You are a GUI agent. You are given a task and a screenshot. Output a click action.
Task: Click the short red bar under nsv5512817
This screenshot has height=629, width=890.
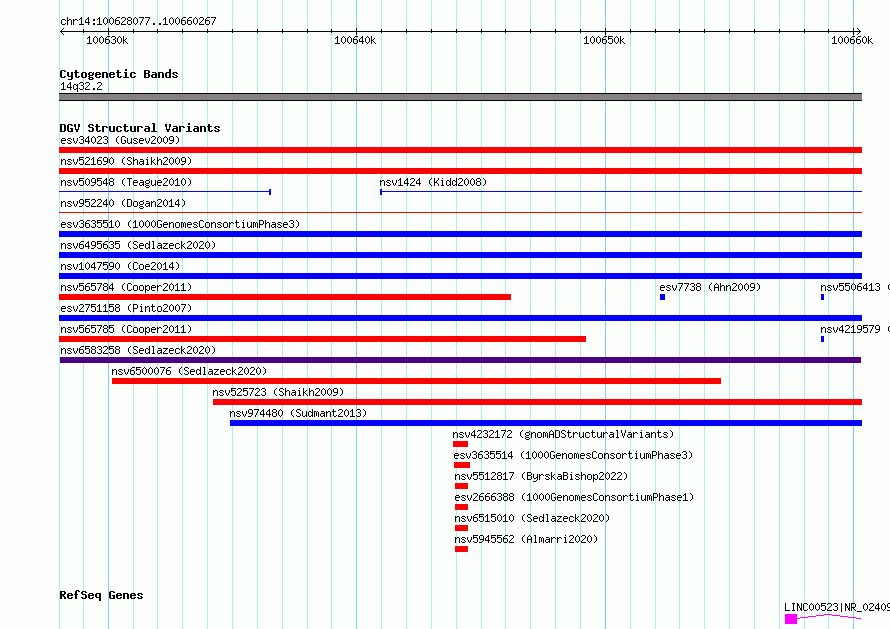coord(461,486)
